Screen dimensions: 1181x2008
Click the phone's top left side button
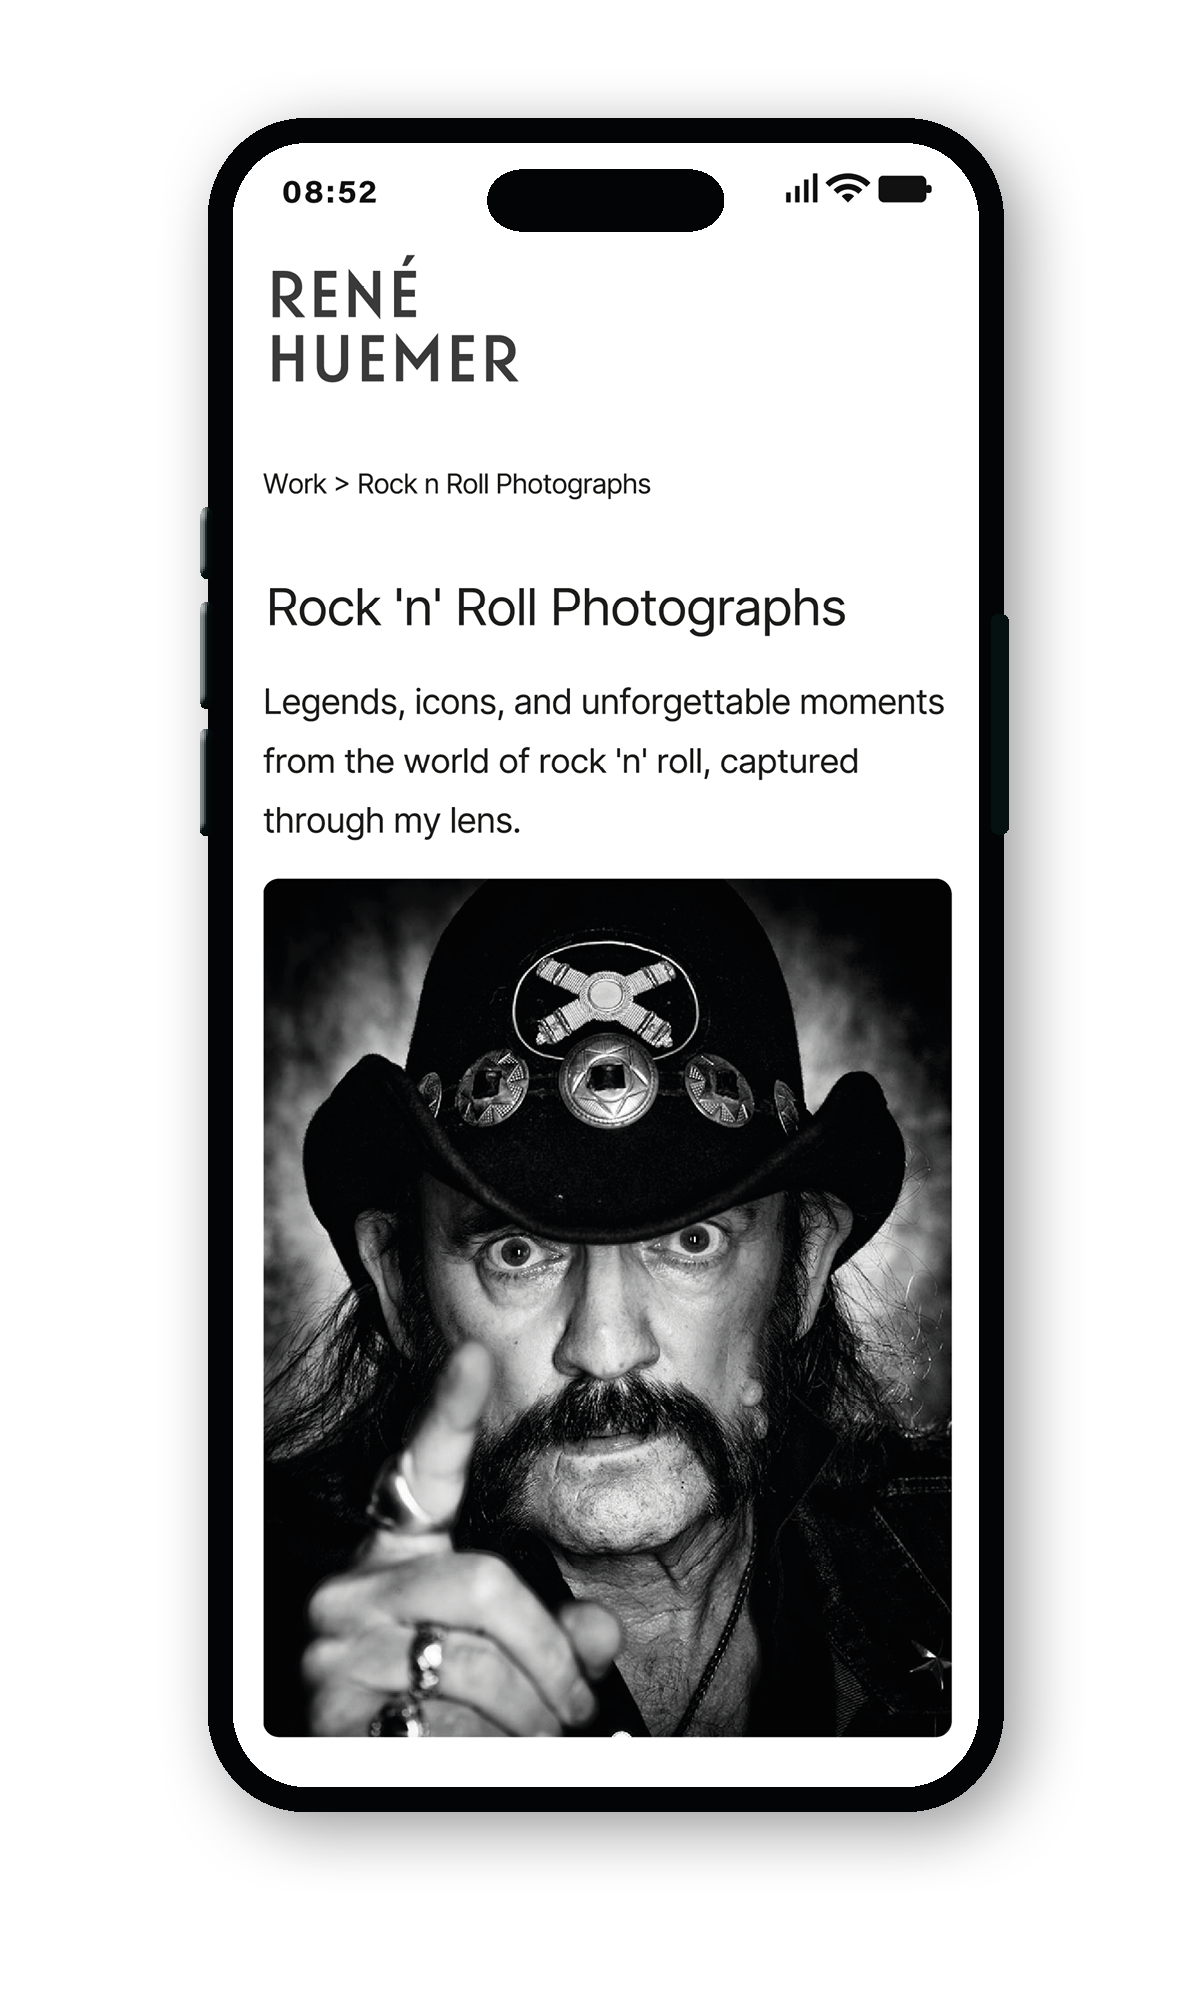point(205,543)
